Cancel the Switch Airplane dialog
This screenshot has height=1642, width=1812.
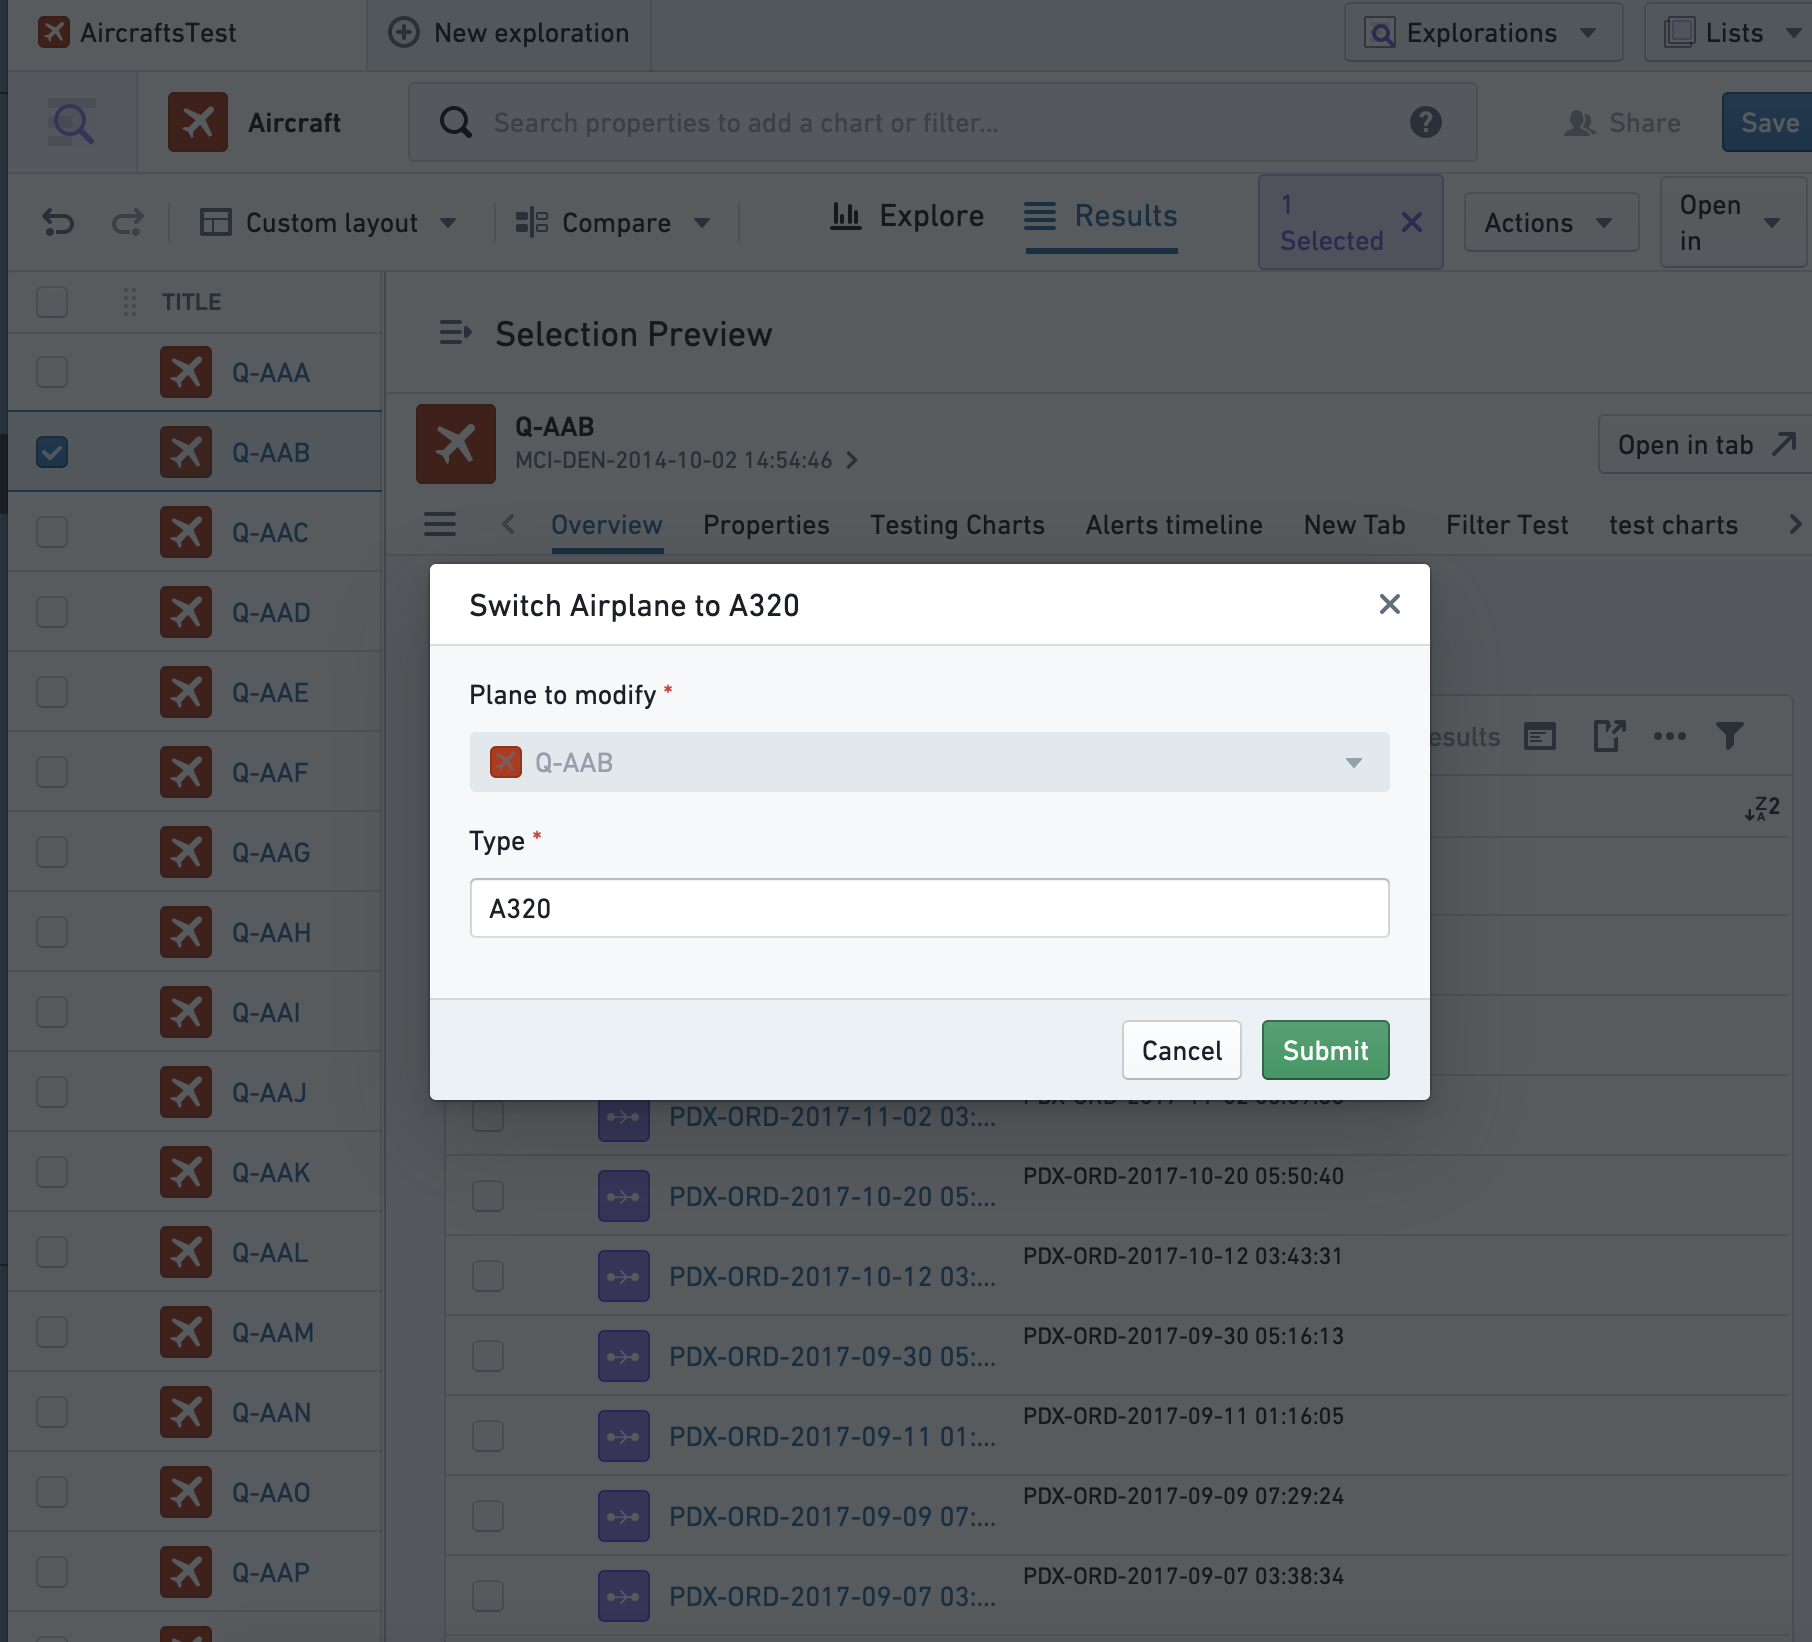tap(1181, 1050)
